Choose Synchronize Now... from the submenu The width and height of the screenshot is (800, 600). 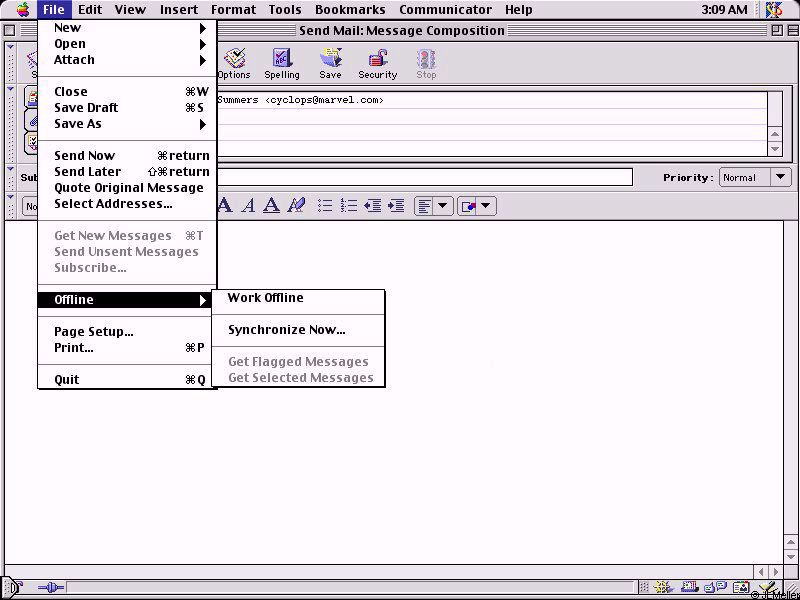click(x=298, y=330)
